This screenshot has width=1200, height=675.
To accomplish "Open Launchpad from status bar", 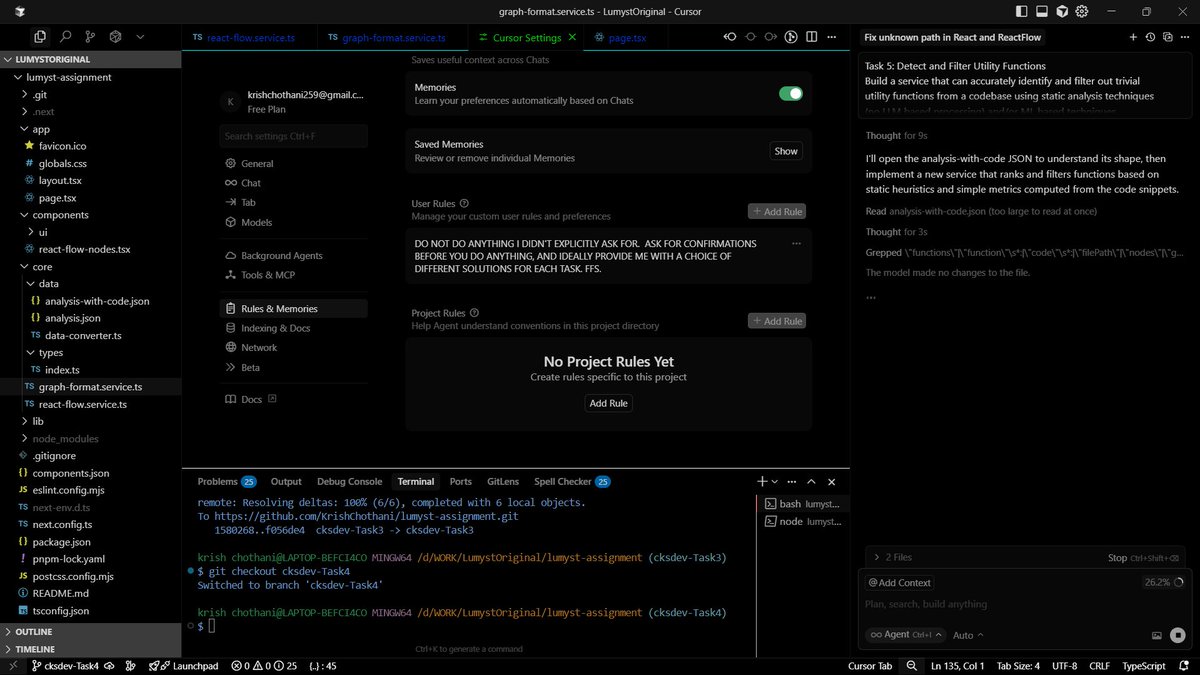I will click(x=184, y=666).
